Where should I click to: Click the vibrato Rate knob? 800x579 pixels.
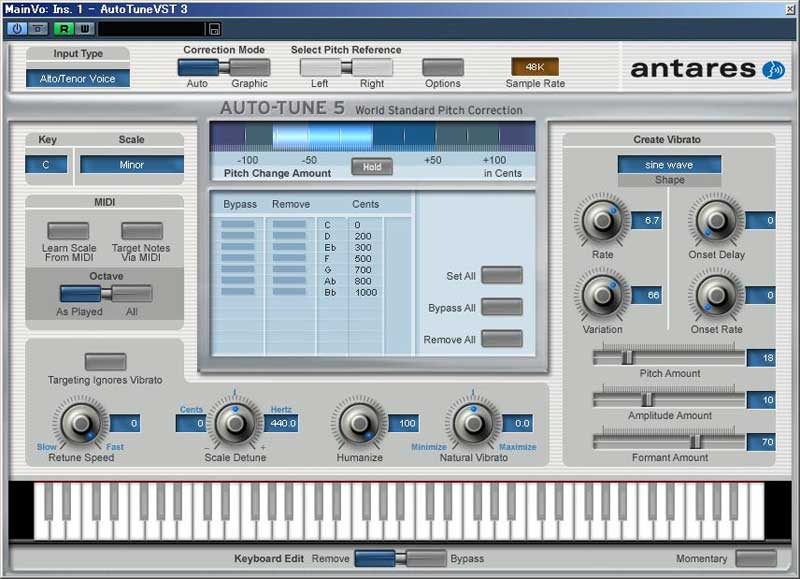click(x=603, y=220)
